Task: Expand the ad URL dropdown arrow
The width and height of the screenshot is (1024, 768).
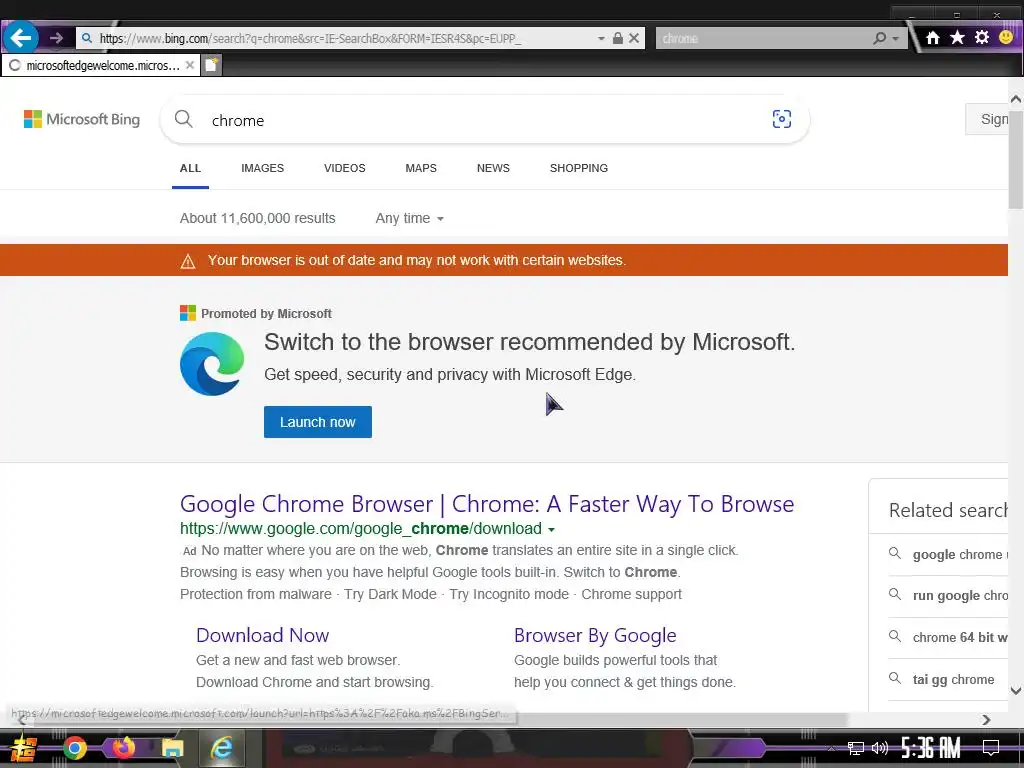Action: coord(551,530)
